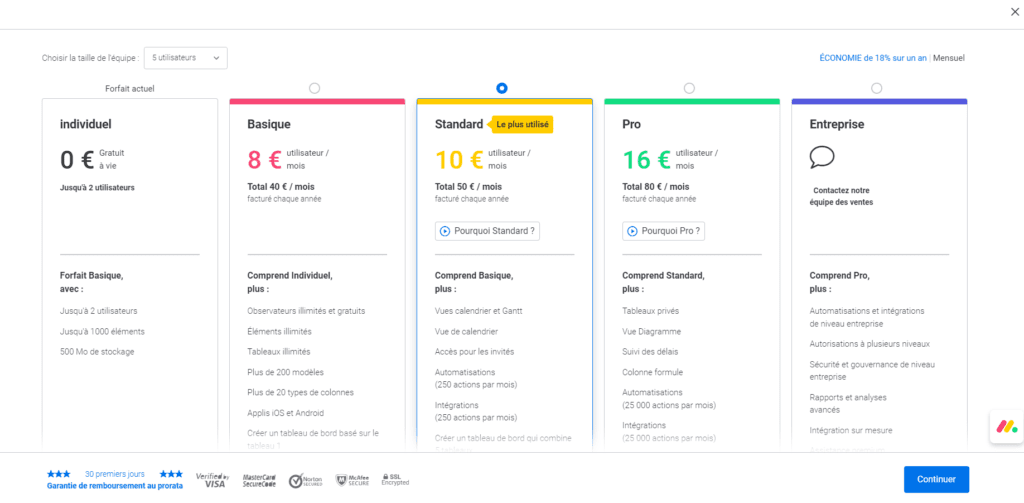
Task: Select the Pro plan radio button
Action: (x=689, y=88)
